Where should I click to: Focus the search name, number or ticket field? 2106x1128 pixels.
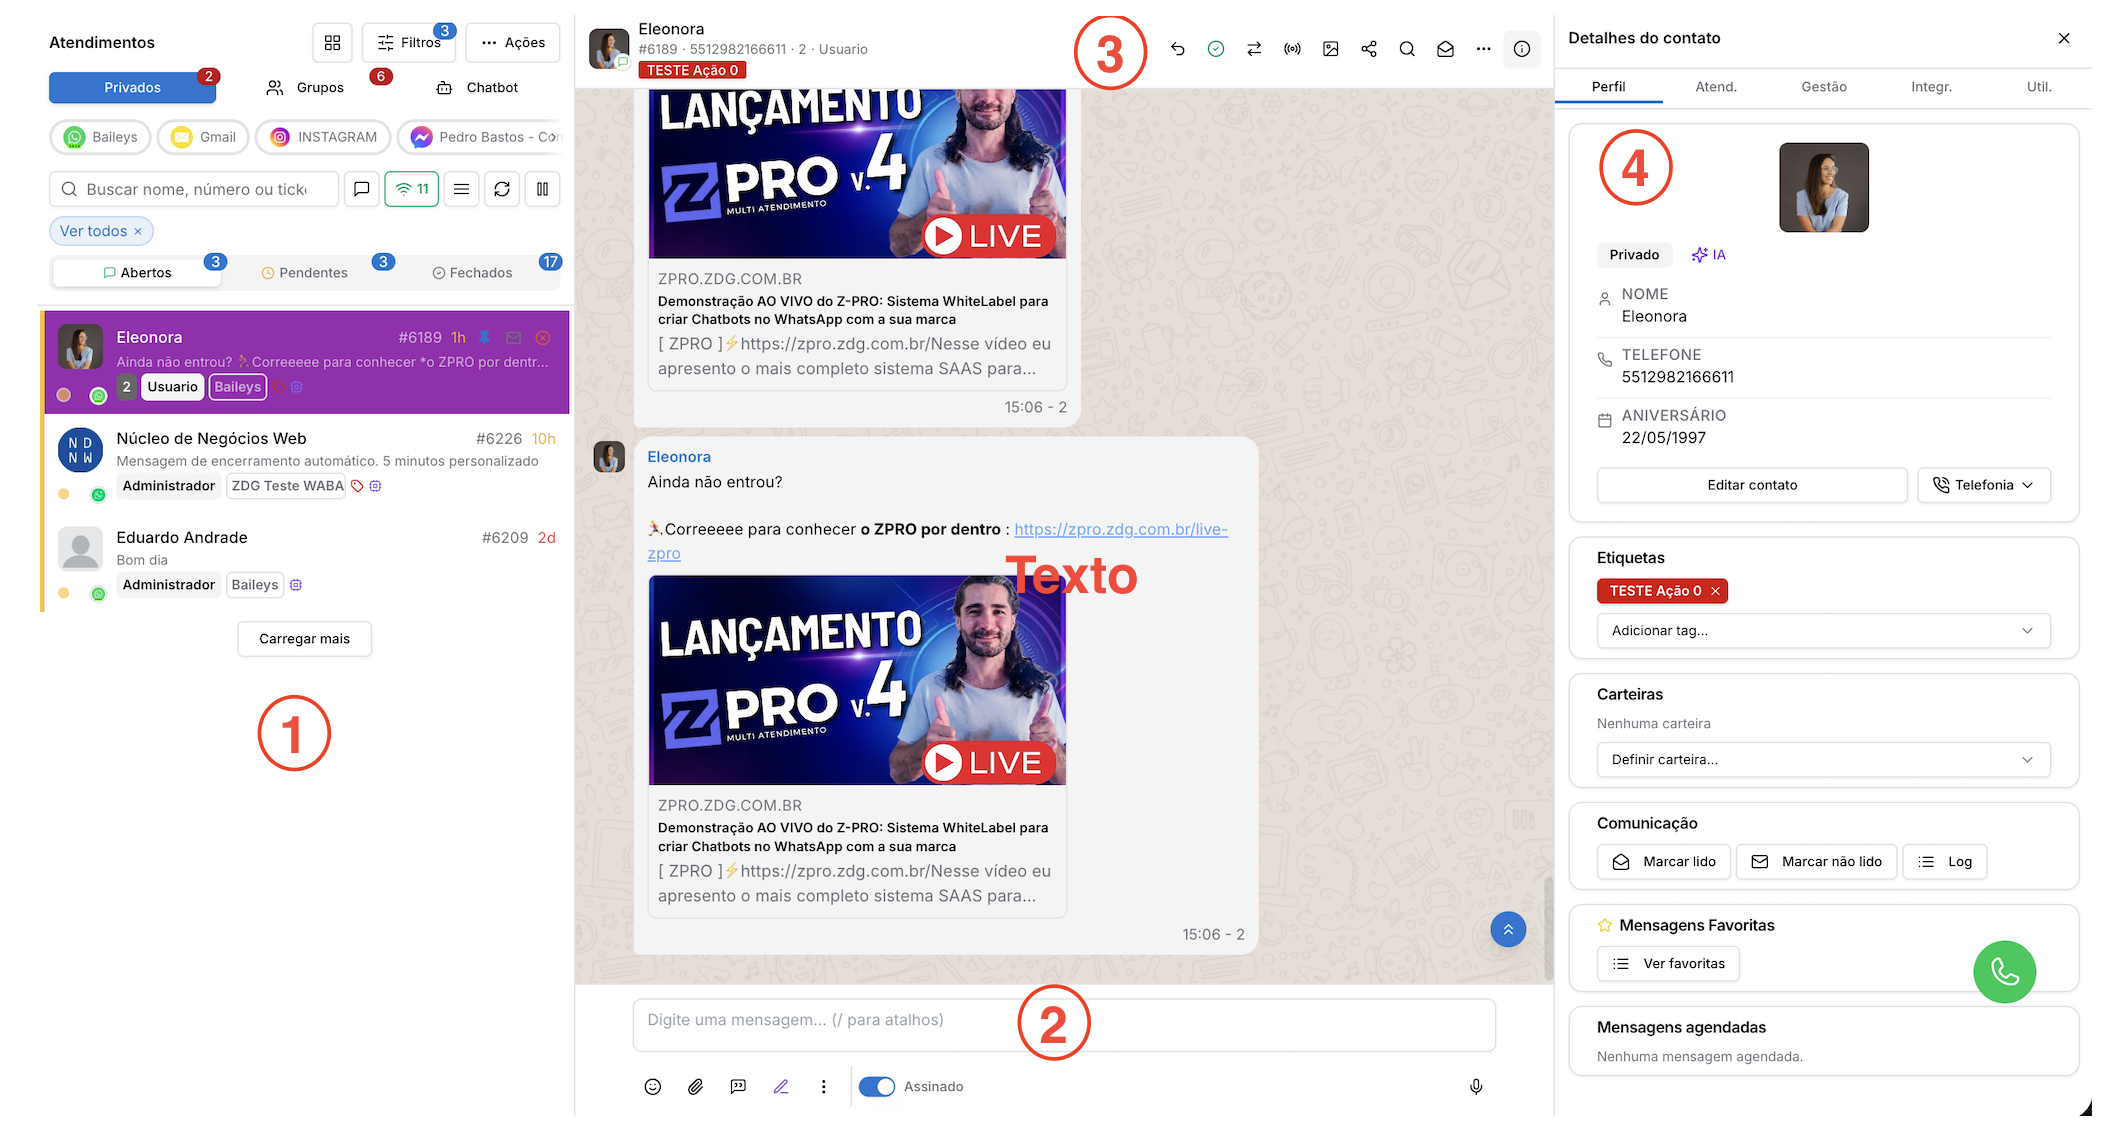pos(194,189)
